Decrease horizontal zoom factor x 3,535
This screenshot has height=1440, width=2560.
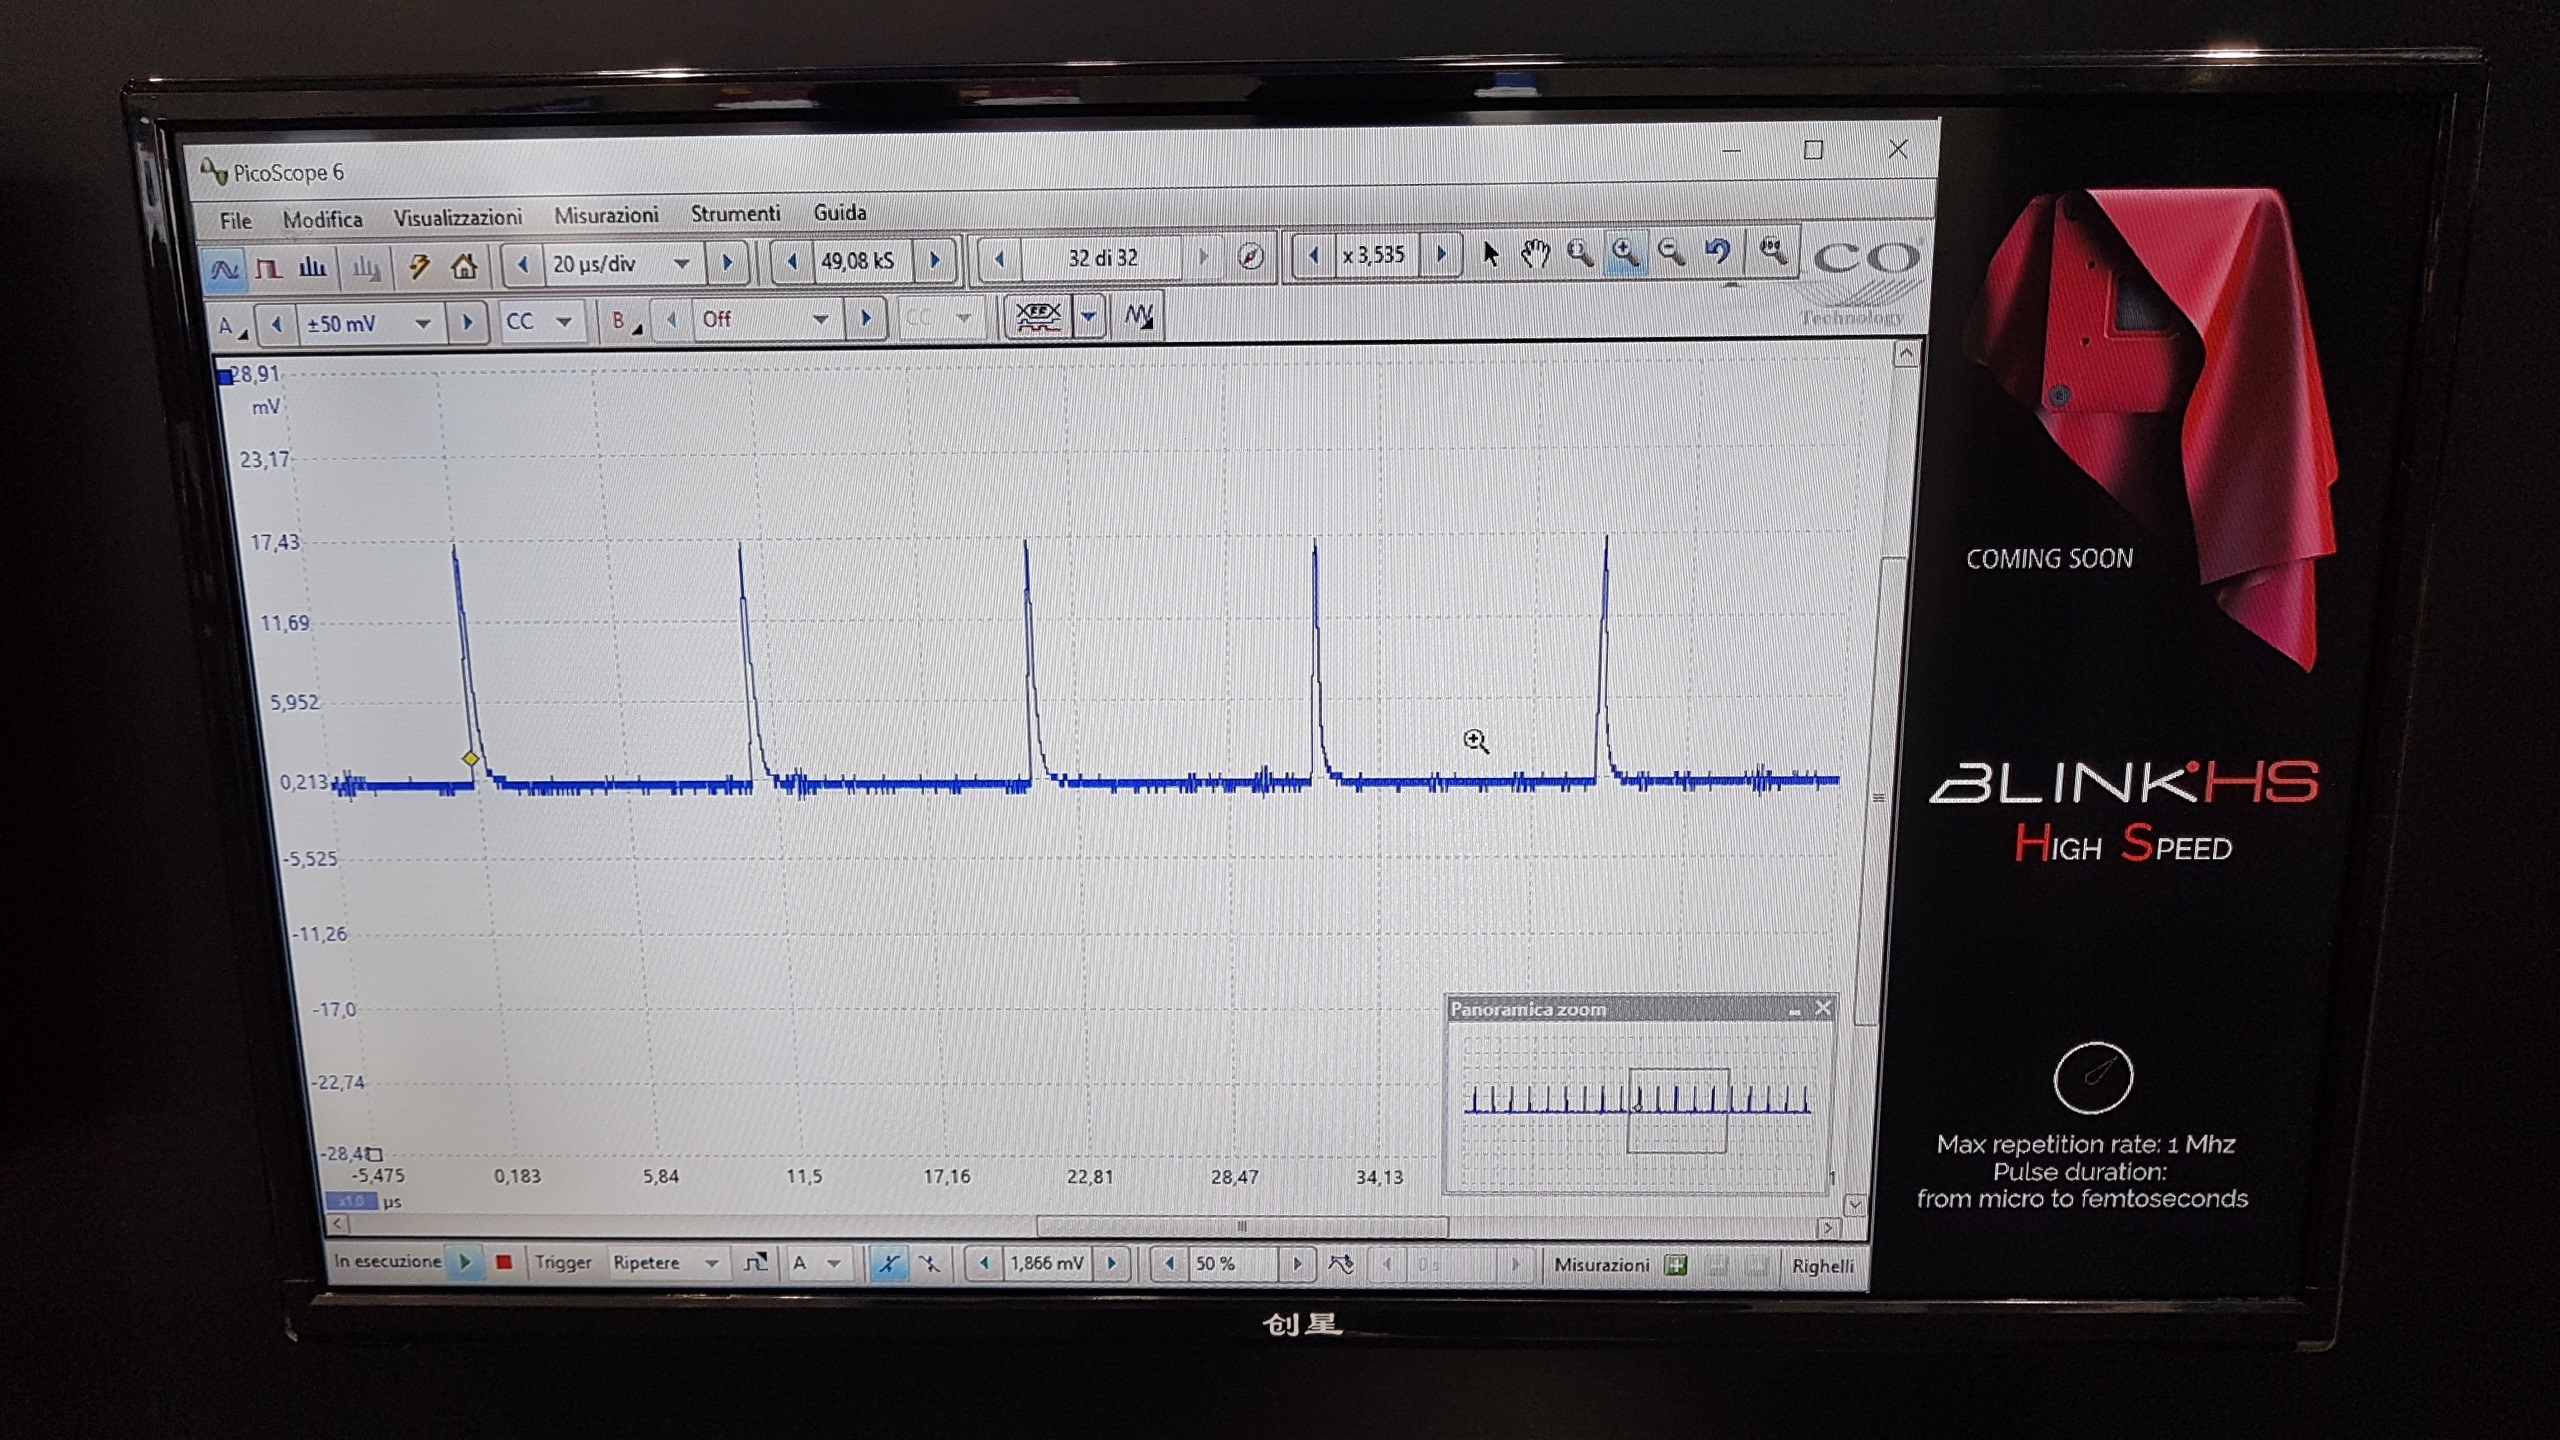click(1314, 256)
